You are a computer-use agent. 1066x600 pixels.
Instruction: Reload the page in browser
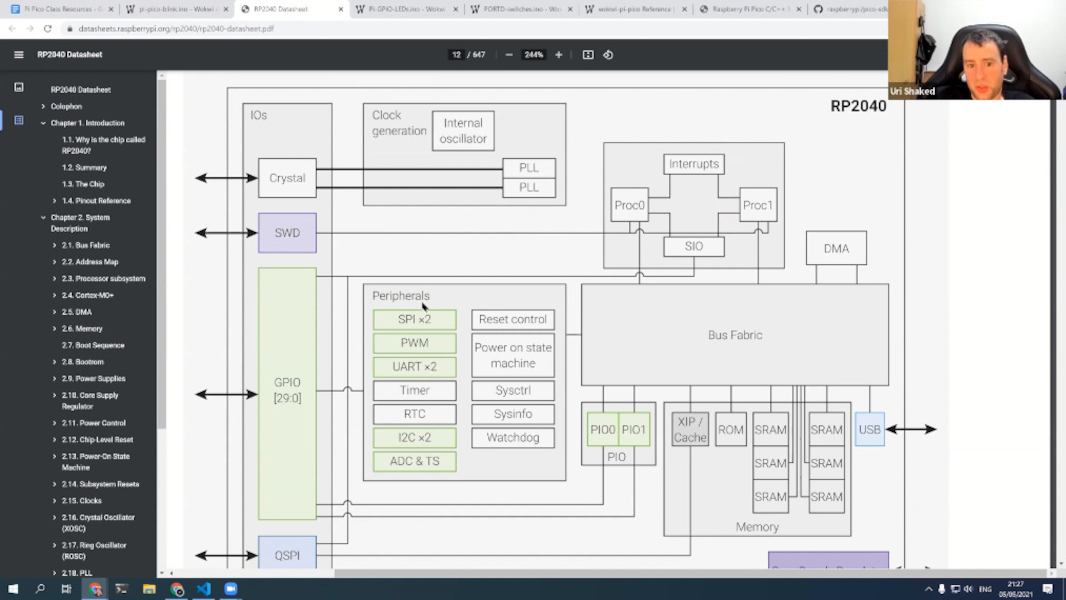47,29
